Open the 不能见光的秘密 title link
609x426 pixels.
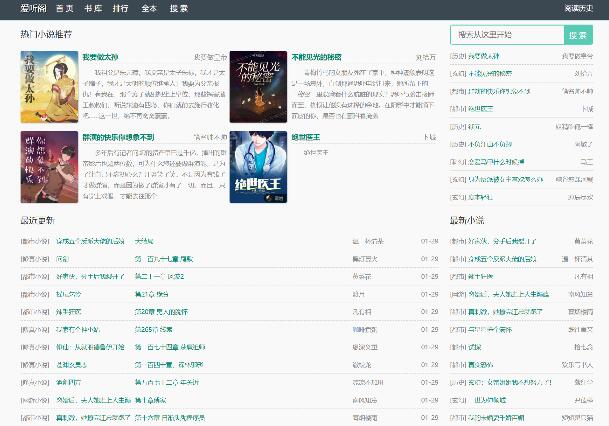316,57
